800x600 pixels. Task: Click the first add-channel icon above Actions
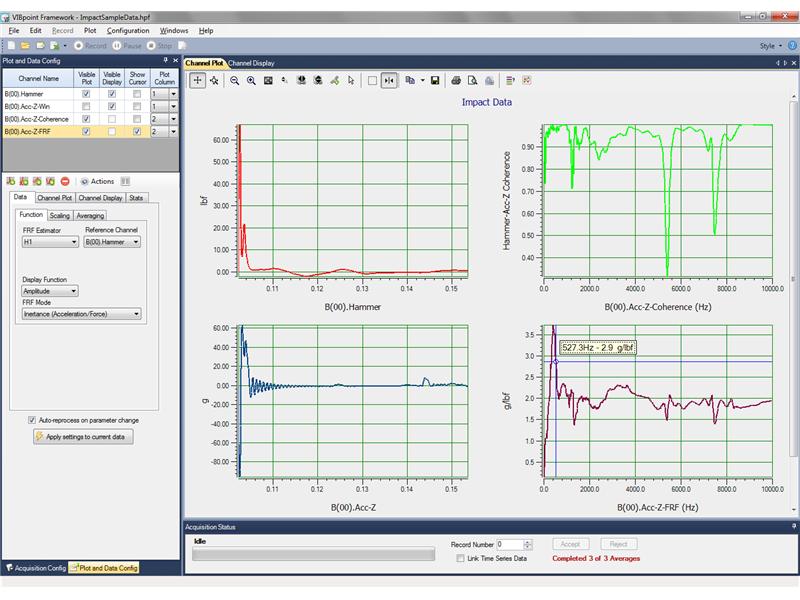(x=11, y=181)
